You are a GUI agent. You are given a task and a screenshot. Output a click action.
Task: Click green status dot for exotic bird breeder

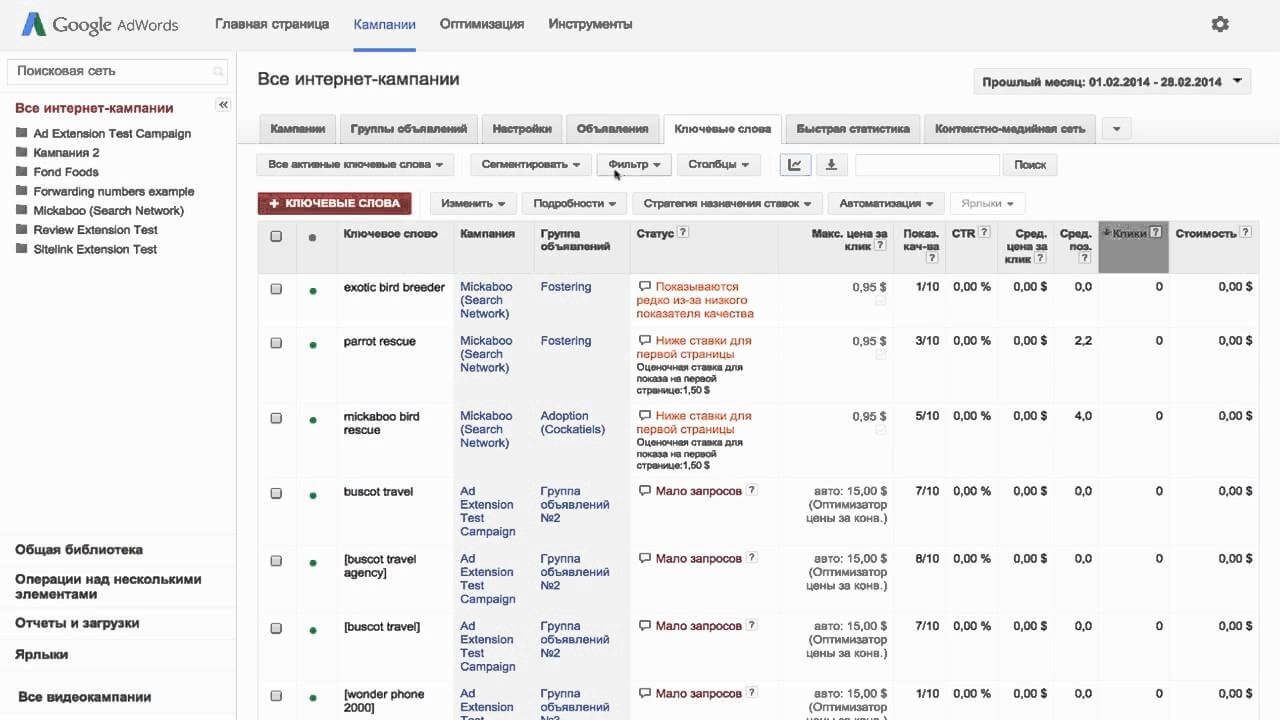coord(313,290)
